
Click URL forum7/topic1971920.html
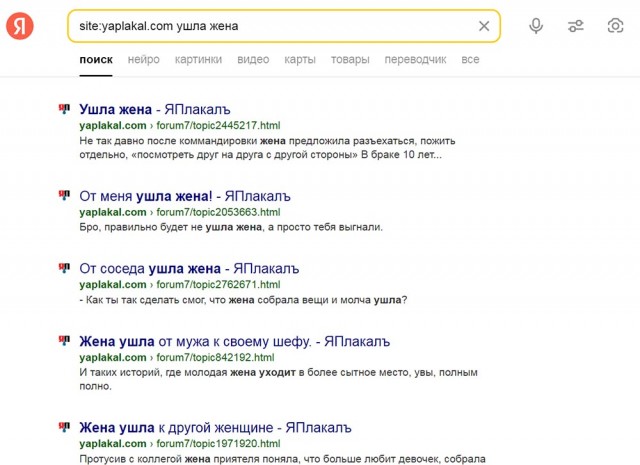click(x=218, y=443)
